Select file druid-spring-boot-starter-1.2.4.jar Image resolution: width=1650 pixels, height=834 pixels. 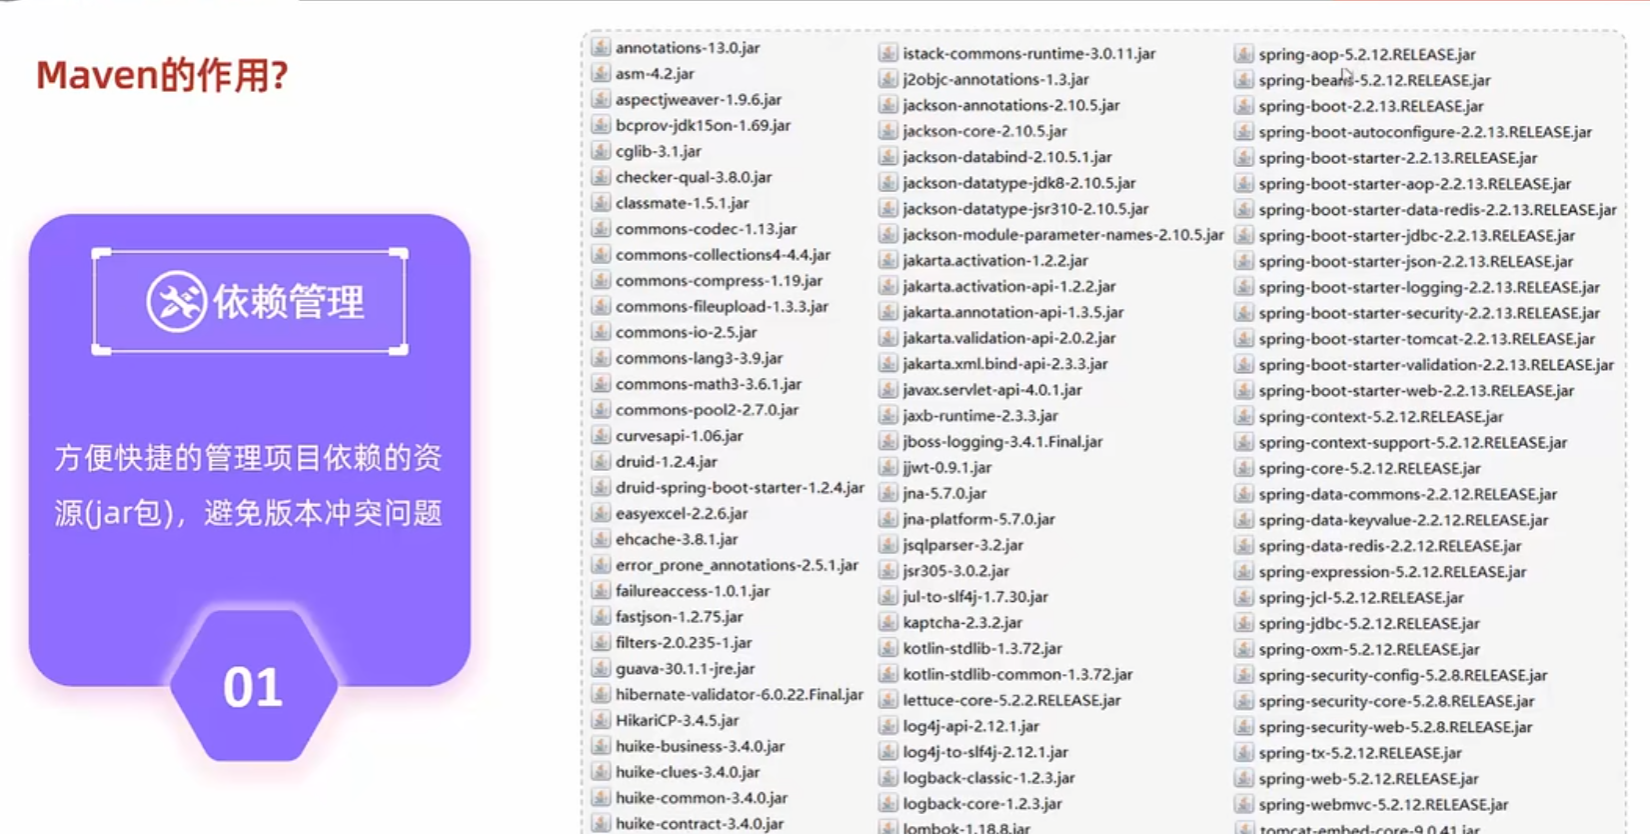coord(740,487)
